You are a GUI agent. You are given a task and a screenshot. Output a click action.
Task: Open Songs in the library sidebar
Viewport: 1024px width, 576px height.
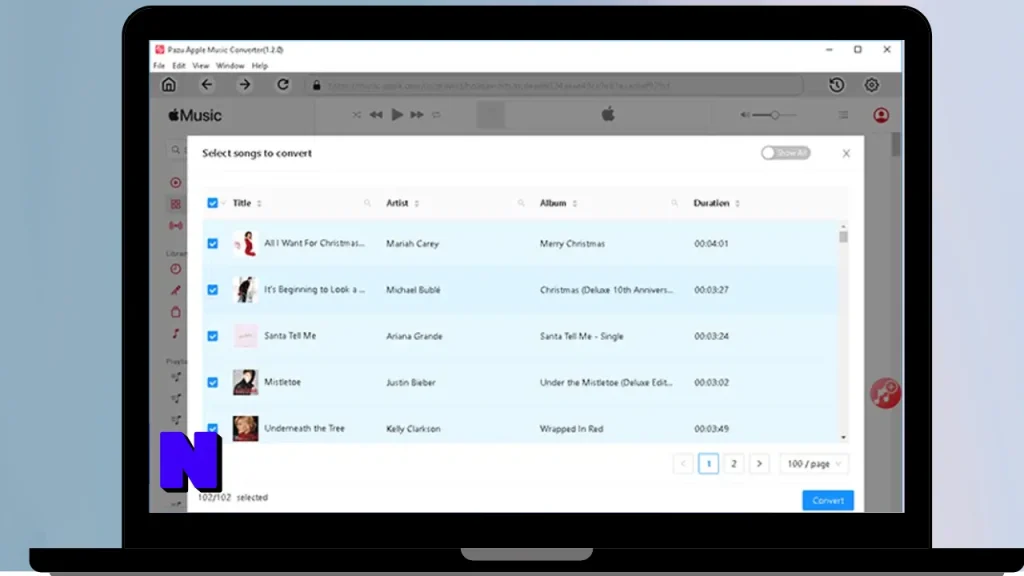176,334
